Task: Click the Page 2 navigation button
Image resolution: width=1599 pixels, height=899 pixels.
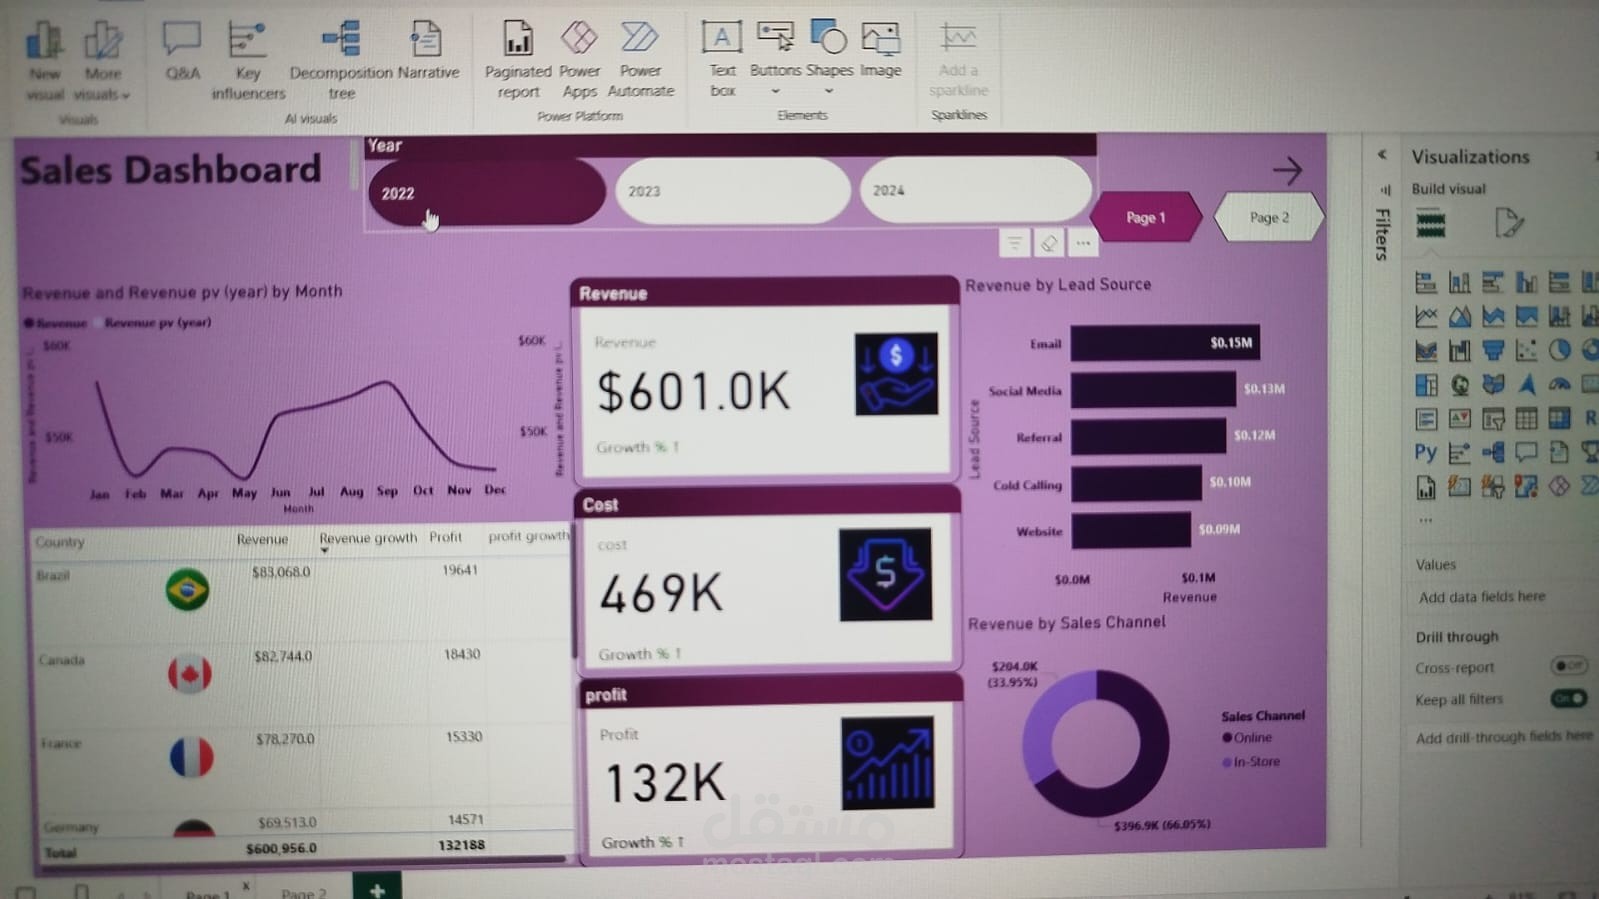Action: coord(1269,217)
